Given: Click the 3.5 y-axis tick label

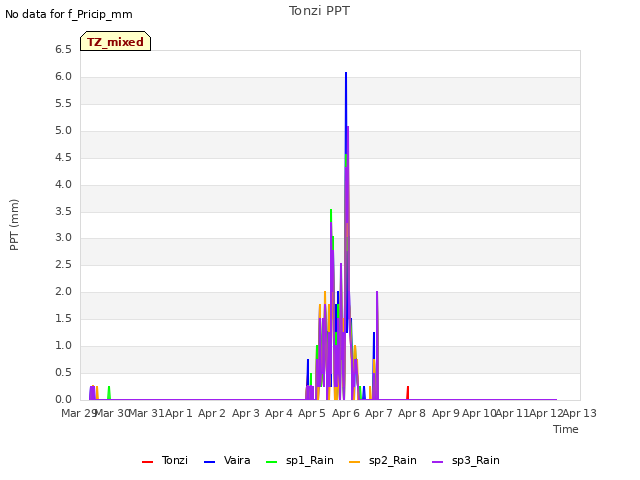Looking at the screenshot, I should tap(63, 211).
